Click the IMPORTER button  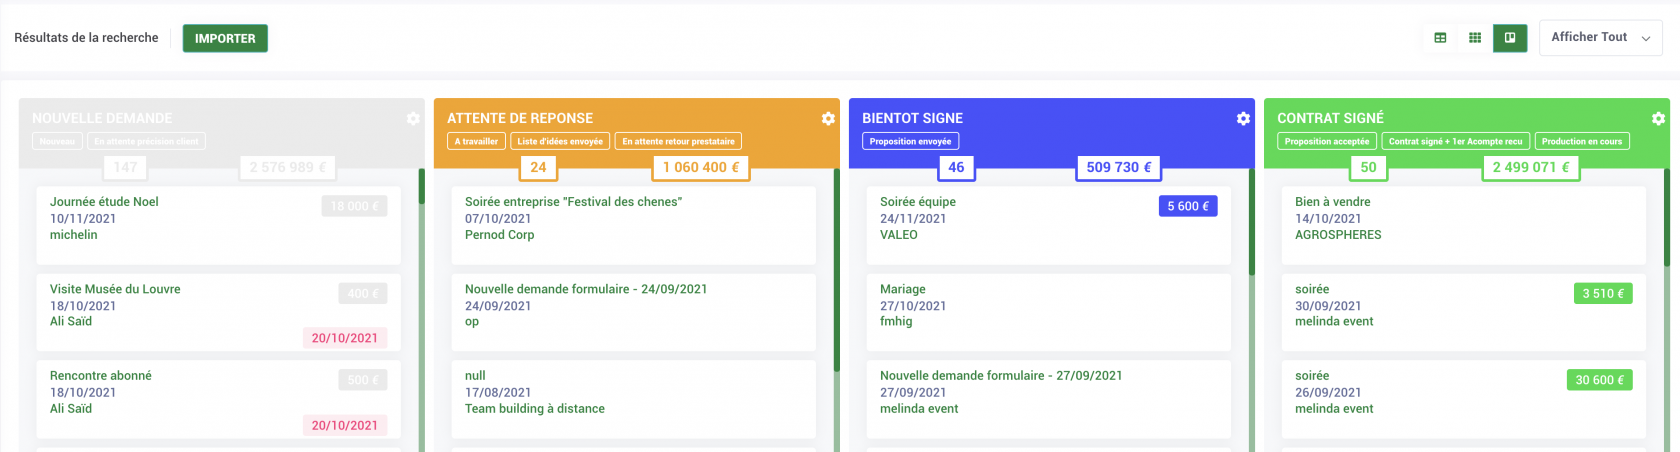pos(225,39)
